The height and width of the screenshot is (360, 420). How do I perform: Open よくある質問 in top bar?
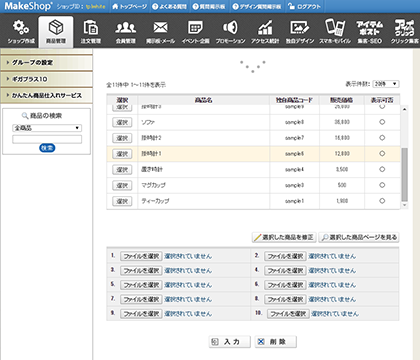point(170,6)
